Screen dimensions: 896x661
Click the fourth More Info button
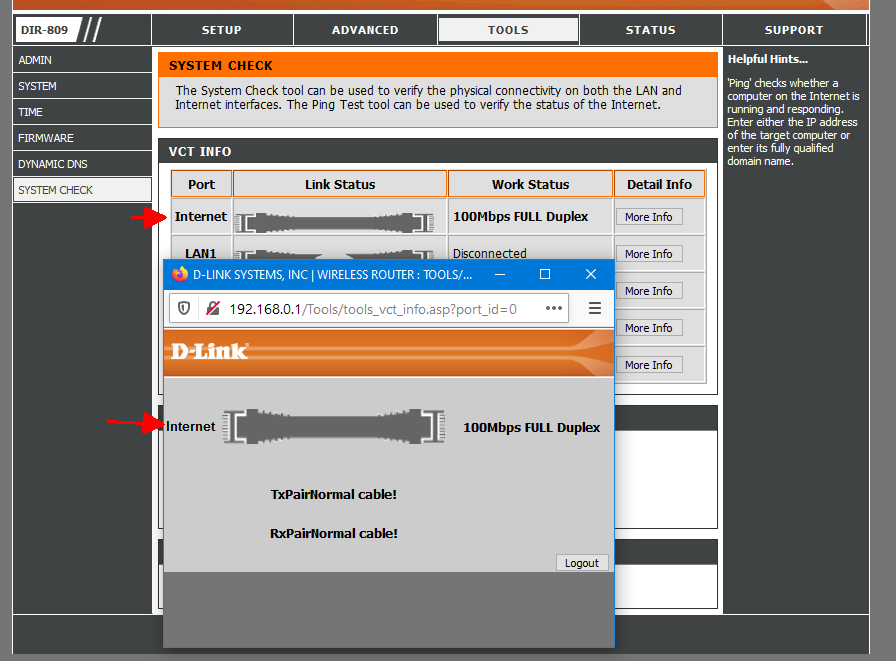coord(649,328)
